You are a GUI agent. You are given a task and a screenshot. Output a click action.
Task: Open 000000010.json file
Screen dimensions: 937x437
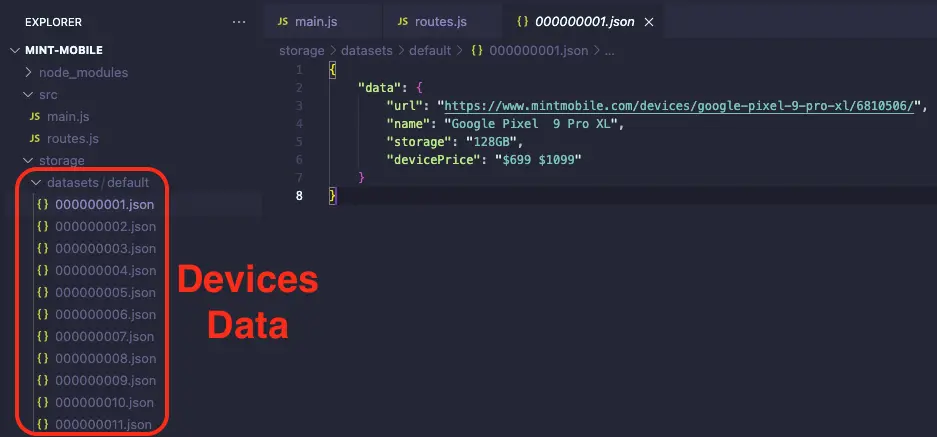(x=105, y=402)
